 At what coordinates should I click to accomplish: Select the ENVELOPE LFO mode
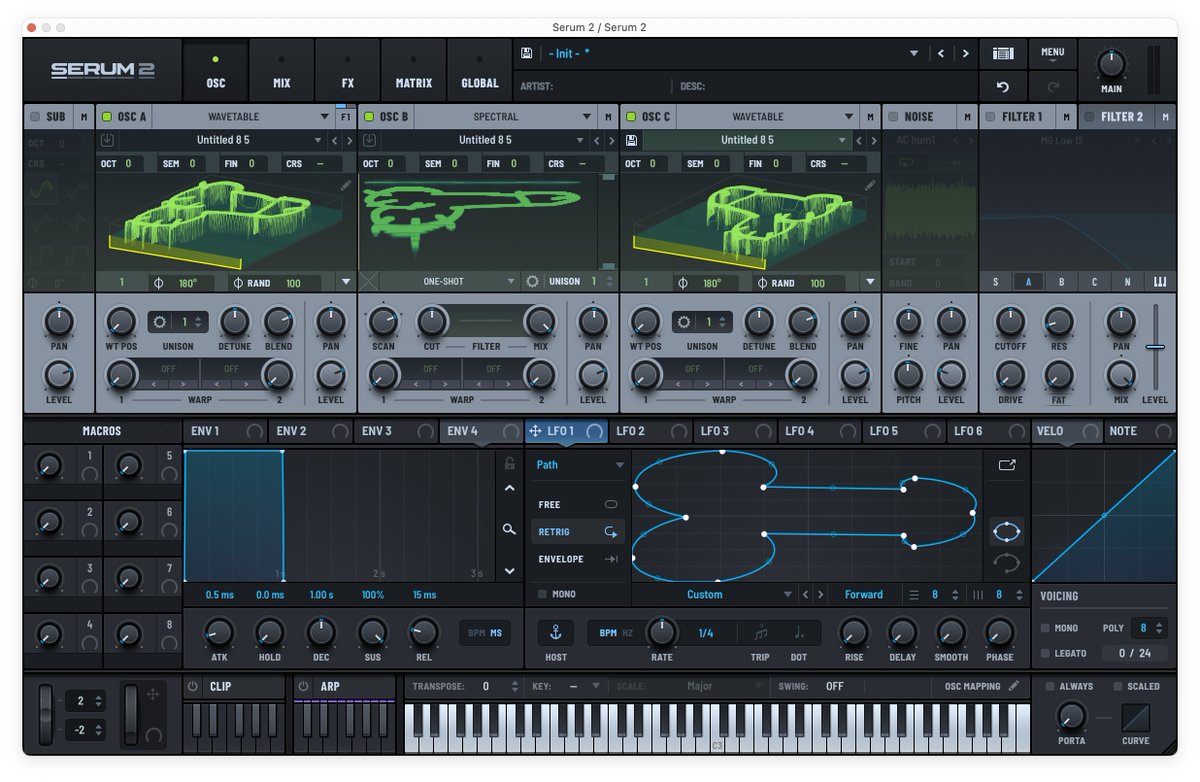pyautogui.click(x=578, y=559)
